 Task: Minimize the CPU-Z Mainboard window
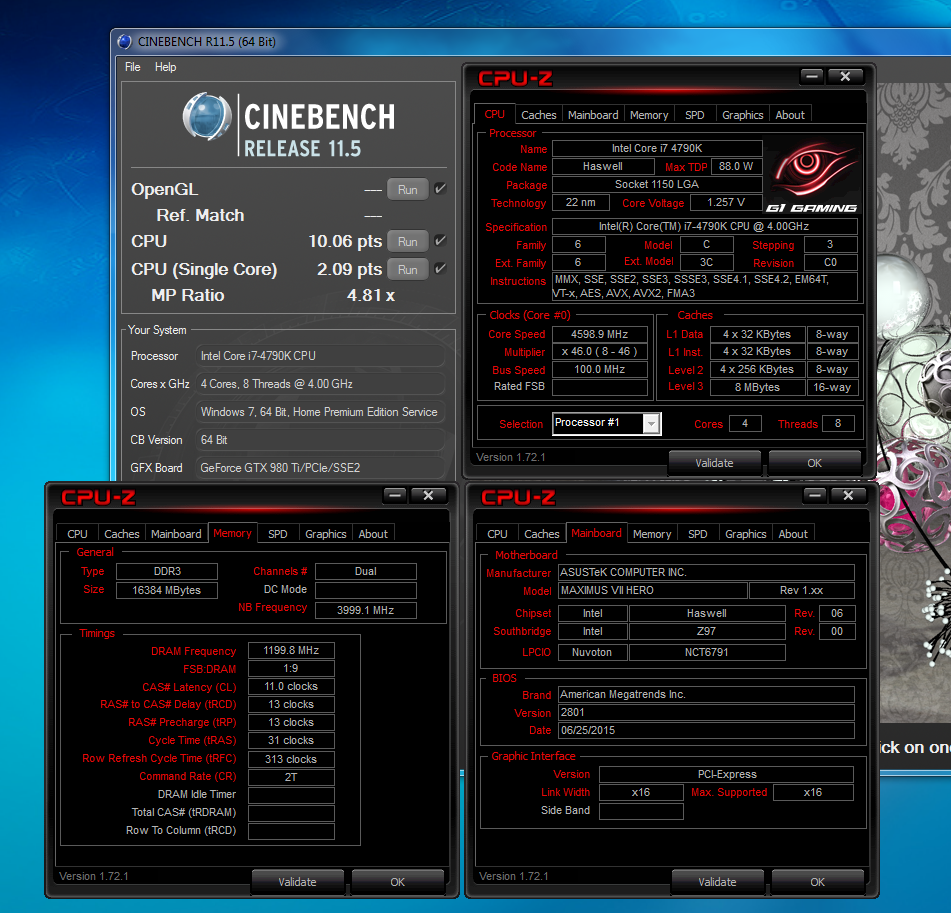[x=815, y=496]
